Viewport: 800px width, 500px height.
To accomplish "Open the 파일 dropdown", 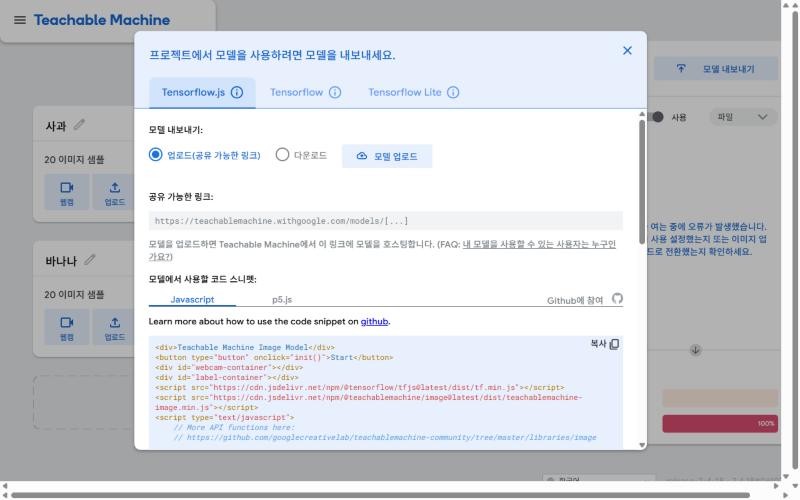I will 743,117.
